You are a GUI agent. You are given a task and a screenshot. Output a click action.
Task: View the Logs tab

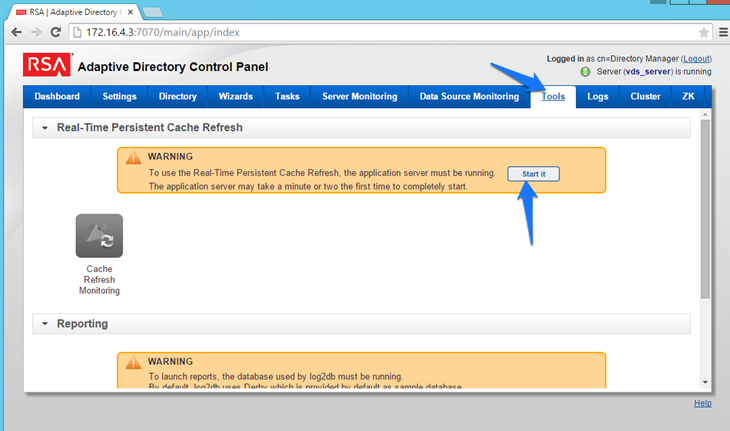coord(598,96)
